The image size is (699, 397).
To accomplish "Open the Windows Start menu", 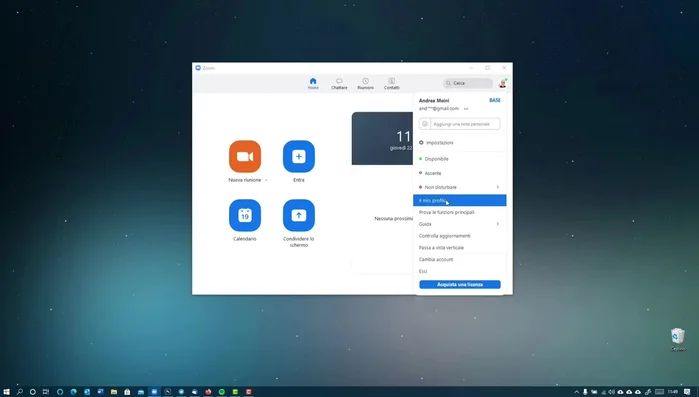I will point(6,392).
